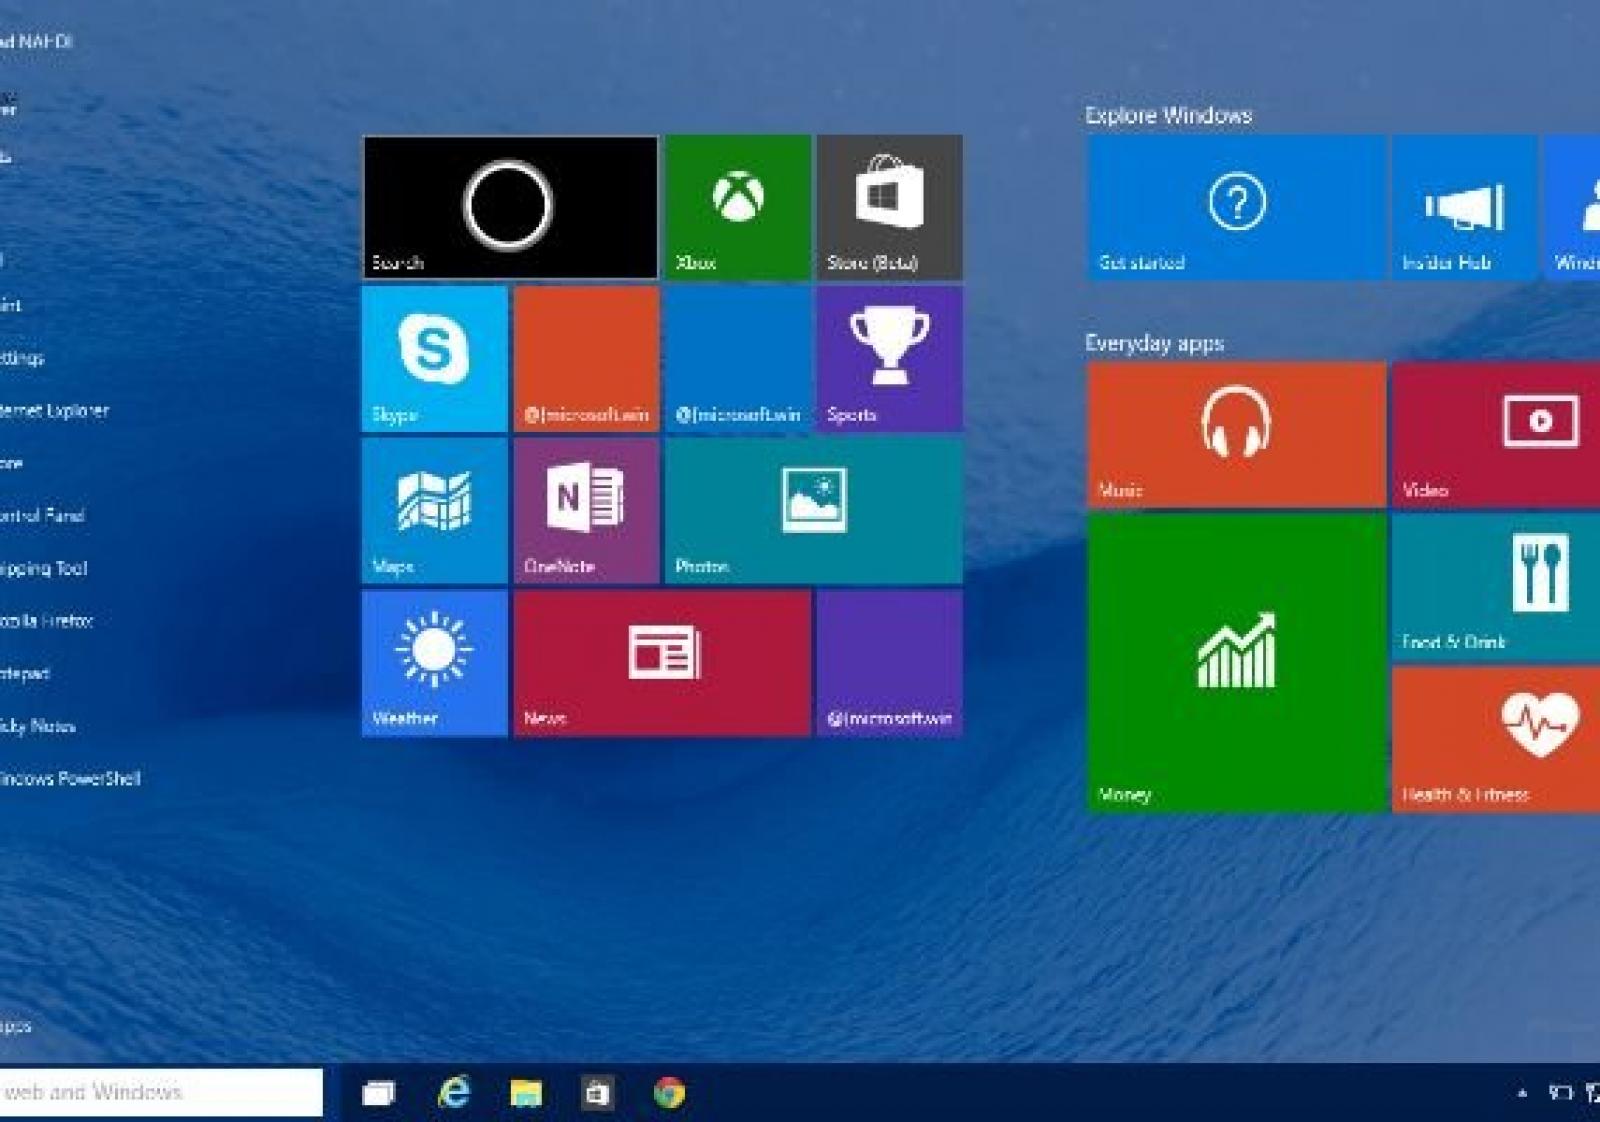This screenshot has width=1600, height=1122.
Task: Open the Weather tile
Action: click(434, 663)
